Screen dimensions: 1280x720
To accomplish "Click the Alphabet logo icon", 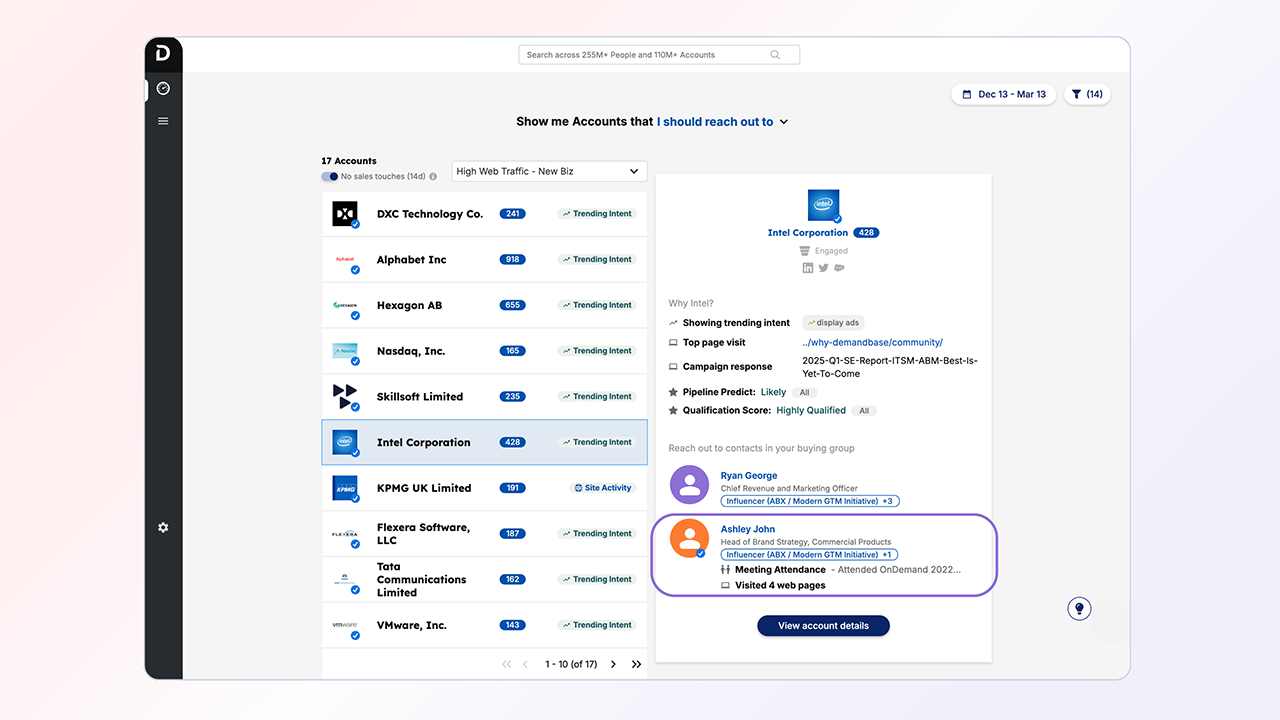I will tap(345, 259).
